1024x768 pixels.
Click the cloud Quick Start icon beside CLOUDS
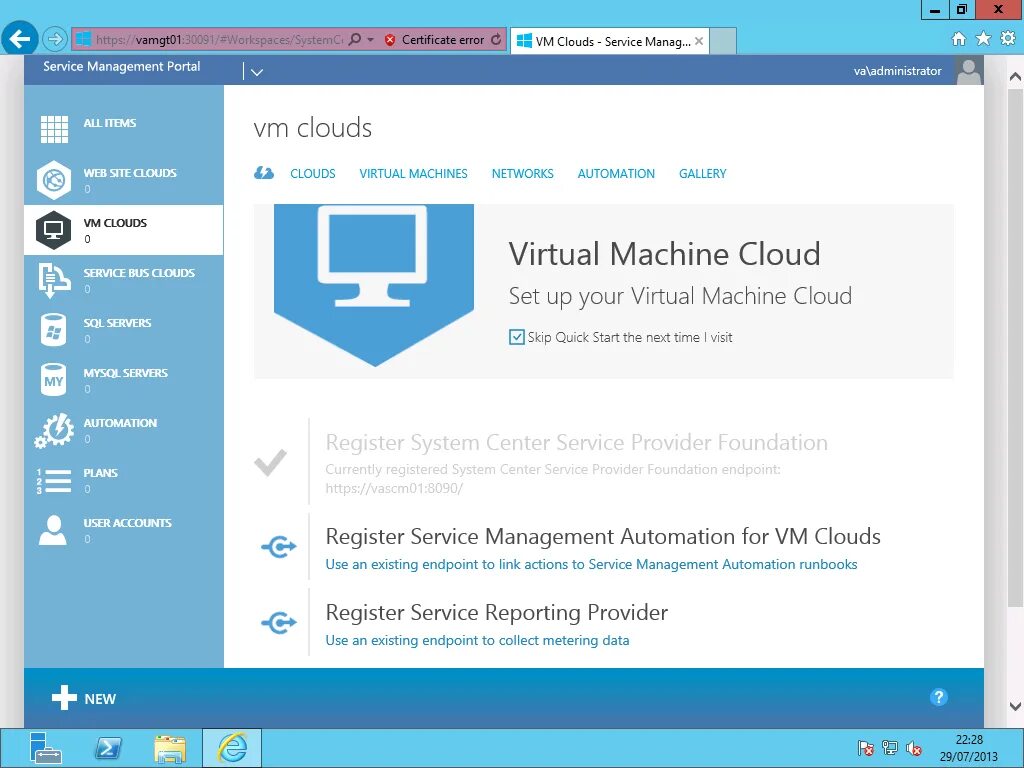264,173
